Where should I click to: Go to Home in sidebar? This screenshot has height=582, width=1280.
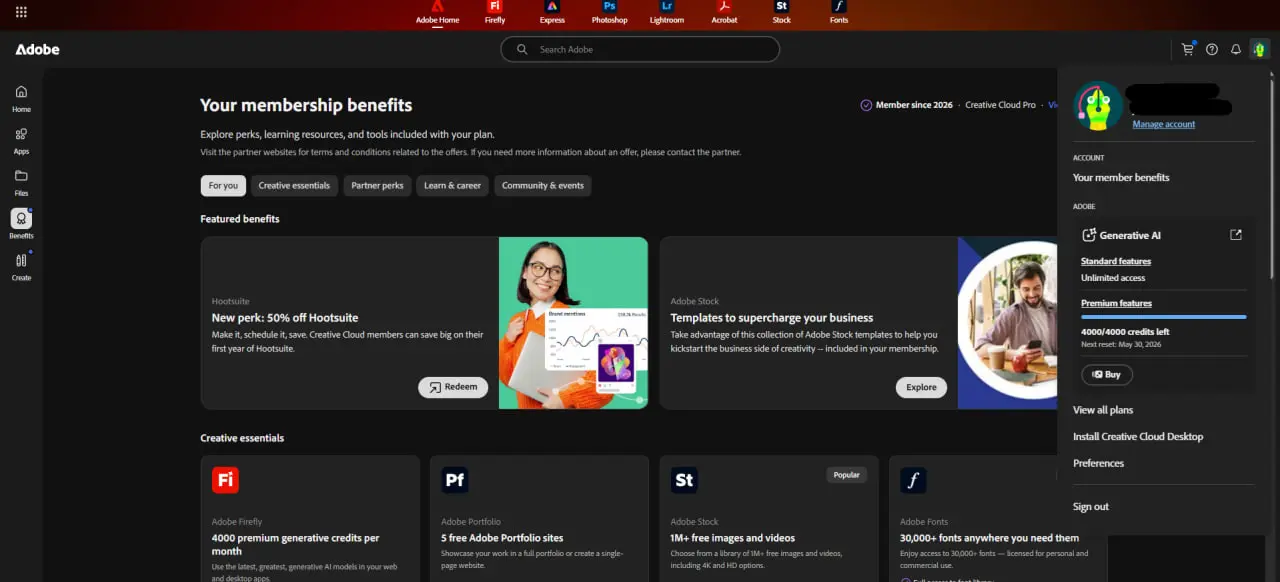21,98
